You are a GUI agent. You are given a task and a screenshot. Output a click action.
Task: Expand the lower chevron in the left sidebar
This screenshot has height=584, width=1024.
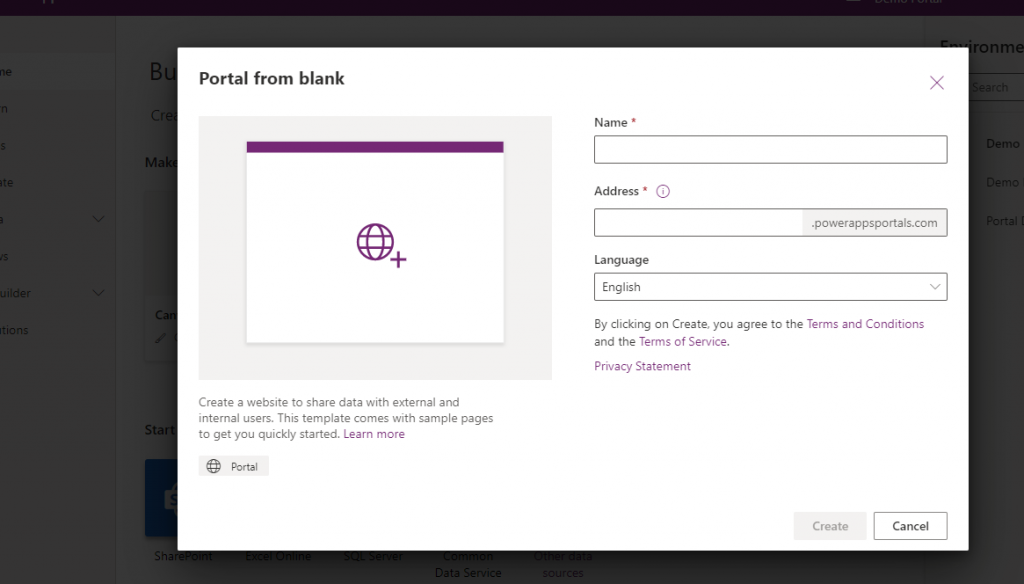98,293
